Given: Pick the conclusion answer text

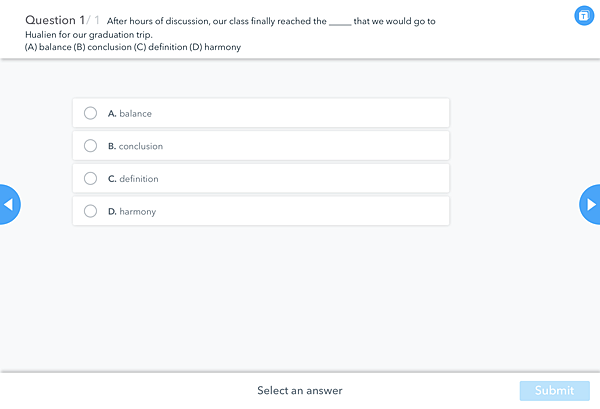Looking at the screenshot, I should [x=140, y=146].
